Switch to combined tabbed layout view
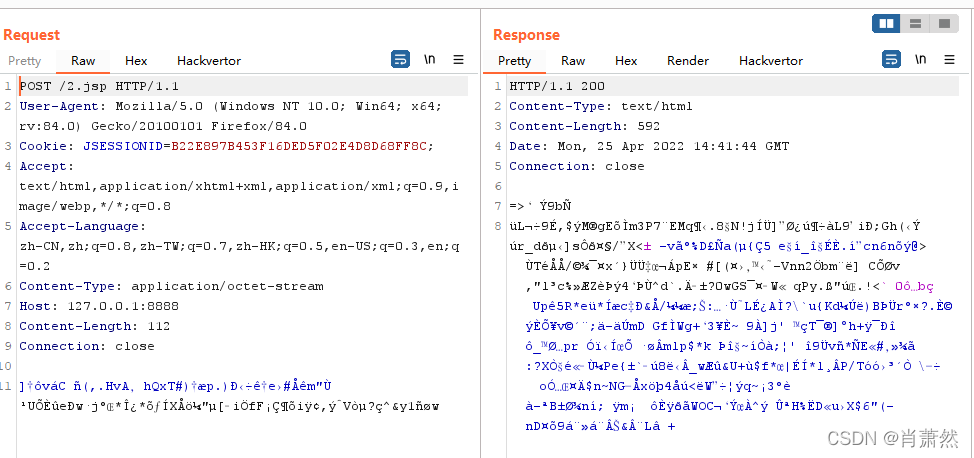 [x=942, y=23]
